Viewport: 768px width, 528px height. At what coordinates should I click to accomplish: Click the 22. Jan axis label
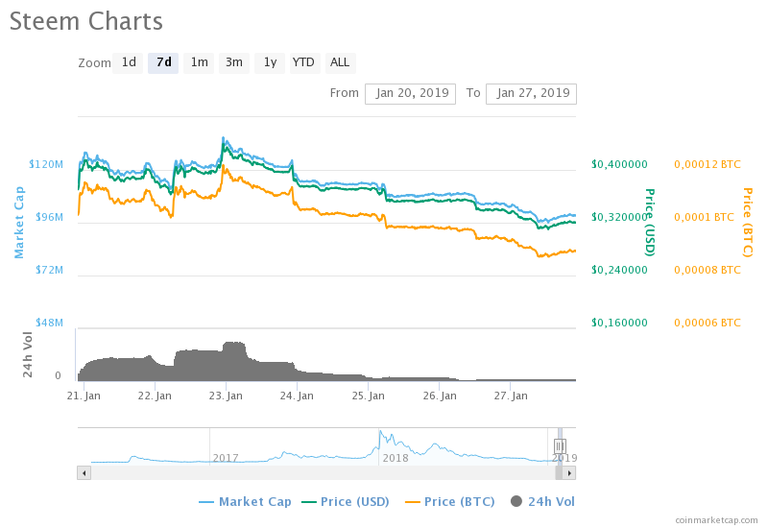tap(155, 396)
